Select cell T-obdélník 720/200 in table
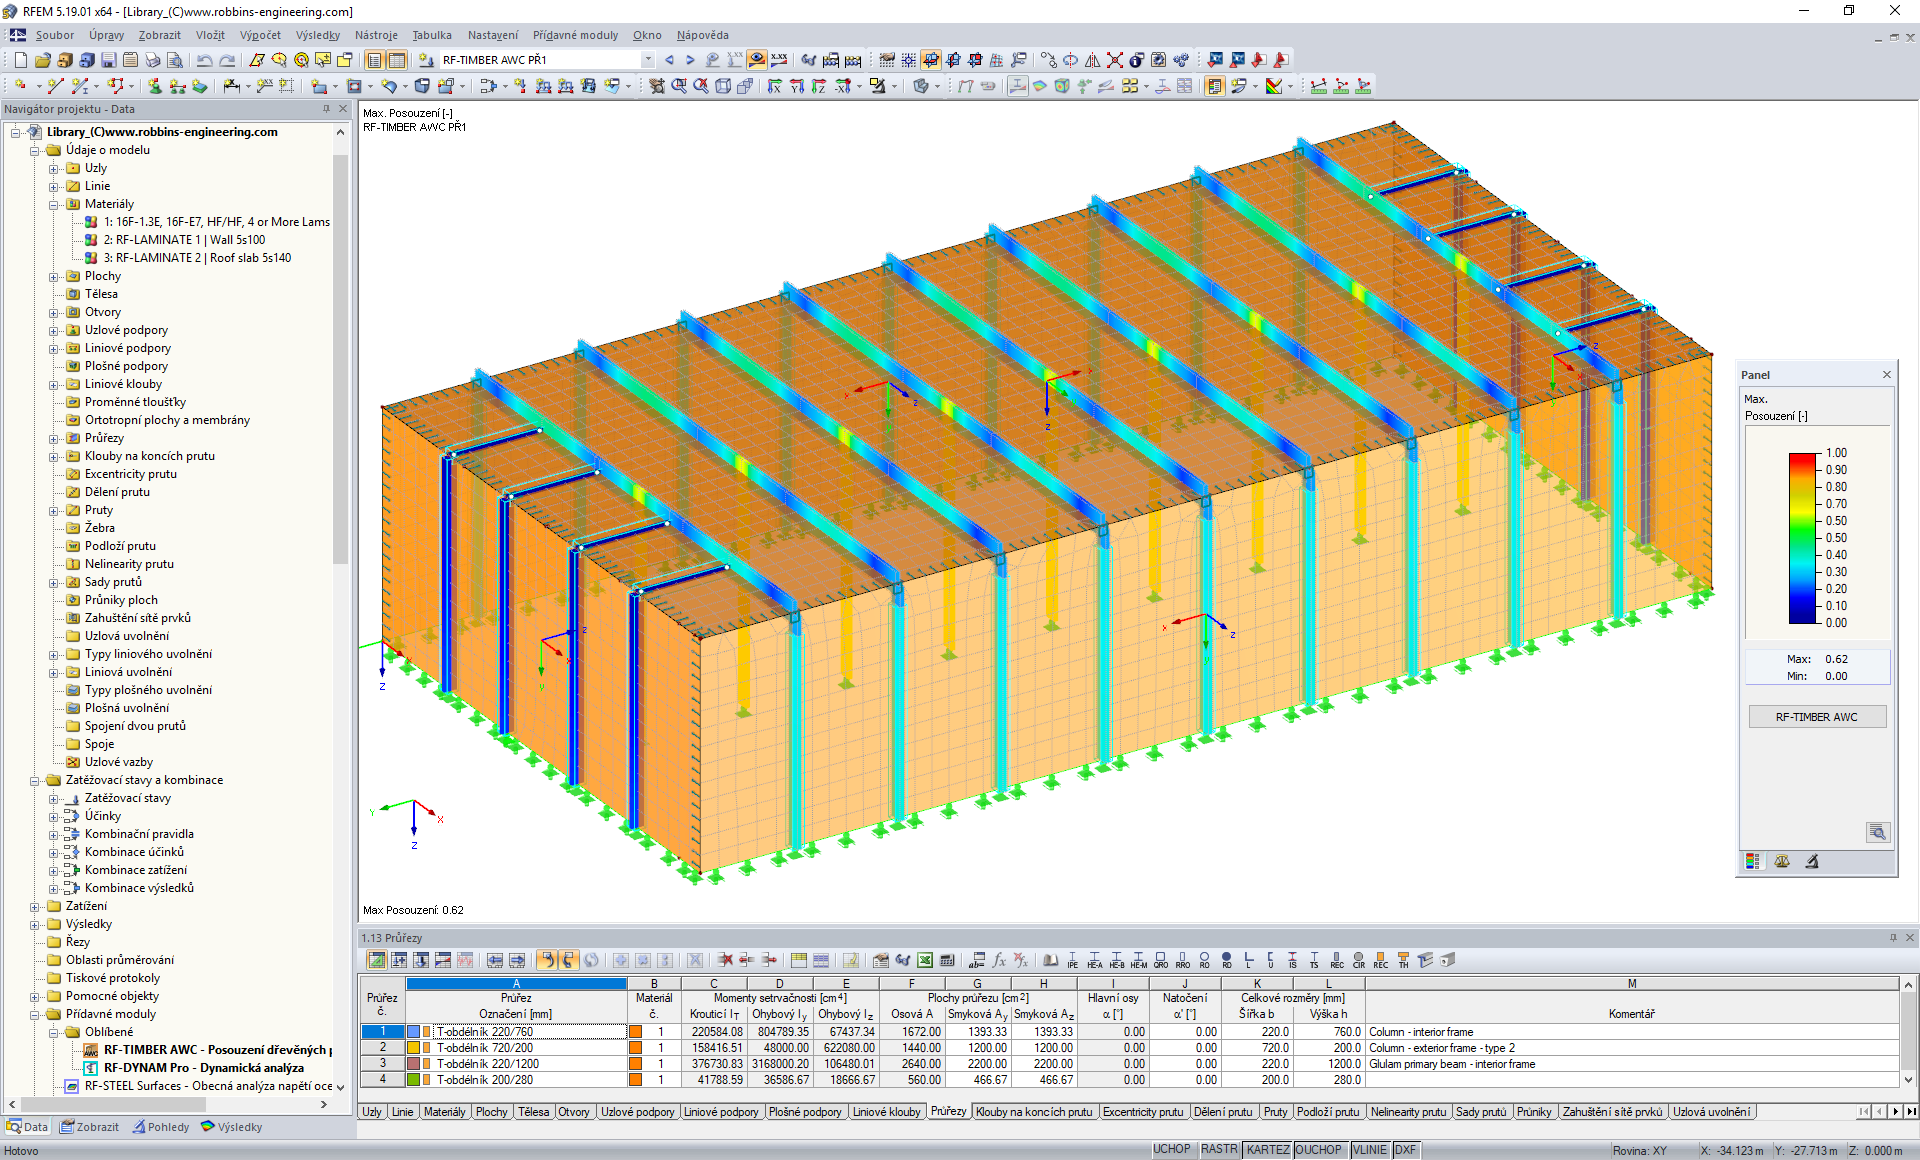The image size is (1920, 1160). (x=485, y=1048)
